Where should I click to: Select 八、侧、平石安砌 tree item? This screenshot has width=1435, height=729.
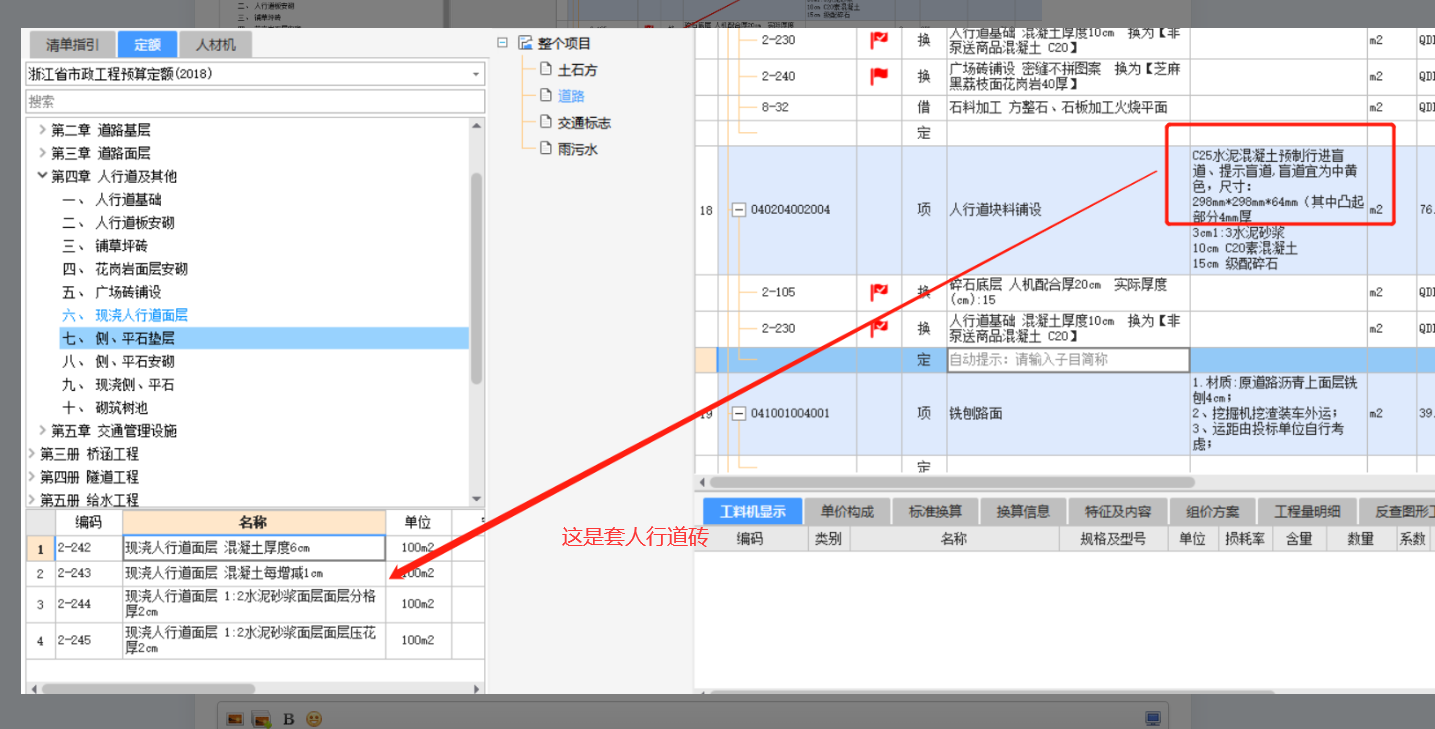118,361
